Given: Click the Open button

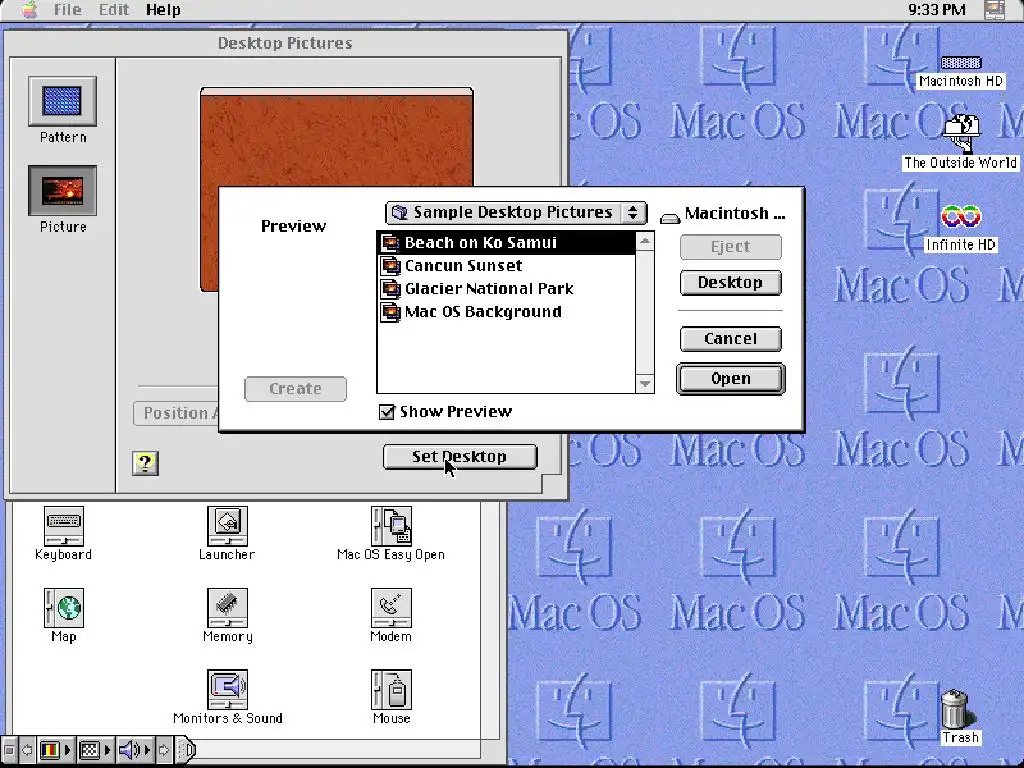Looking at the screenshot, I should (x=731, y=379).
